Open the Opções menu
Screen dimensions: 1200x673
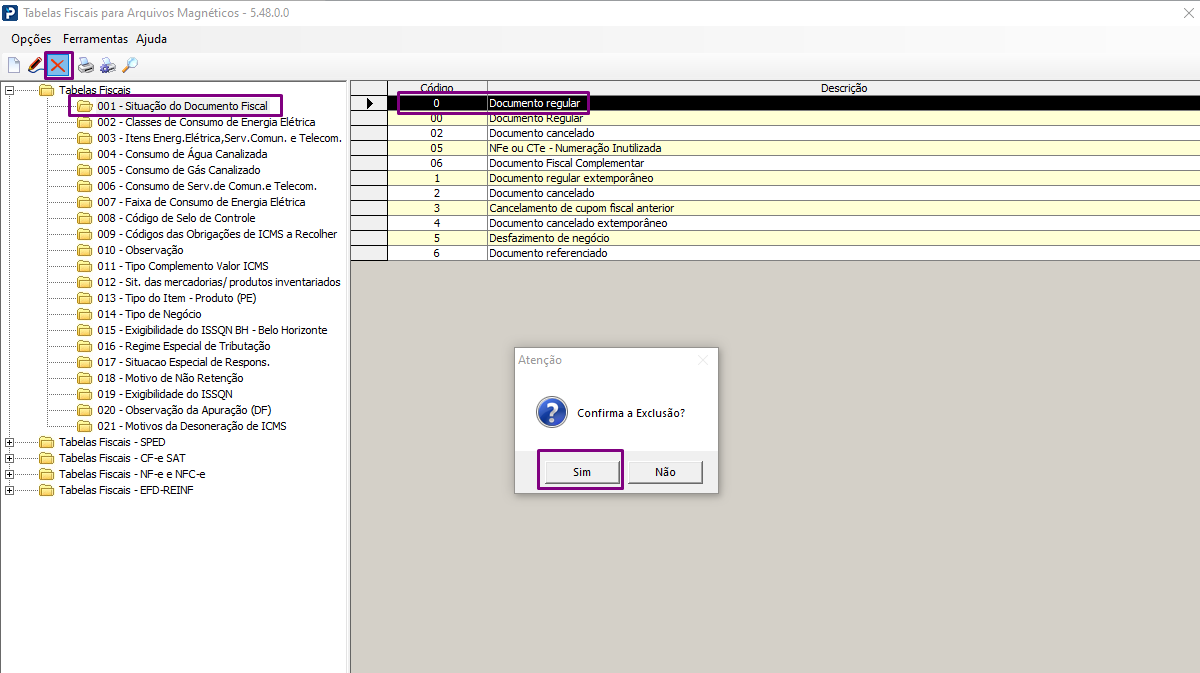tap(31, 39)
